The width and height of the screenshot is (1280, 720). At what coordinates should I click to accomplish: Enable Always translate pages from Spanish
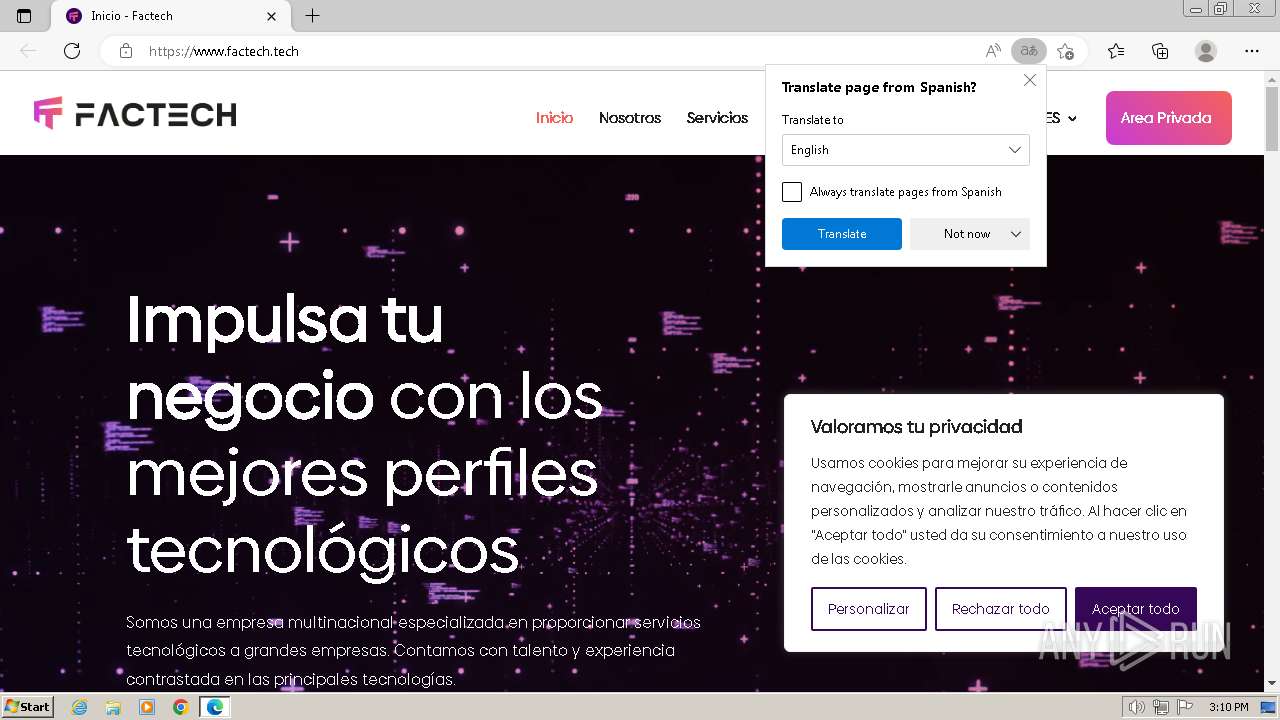point(792,192)
